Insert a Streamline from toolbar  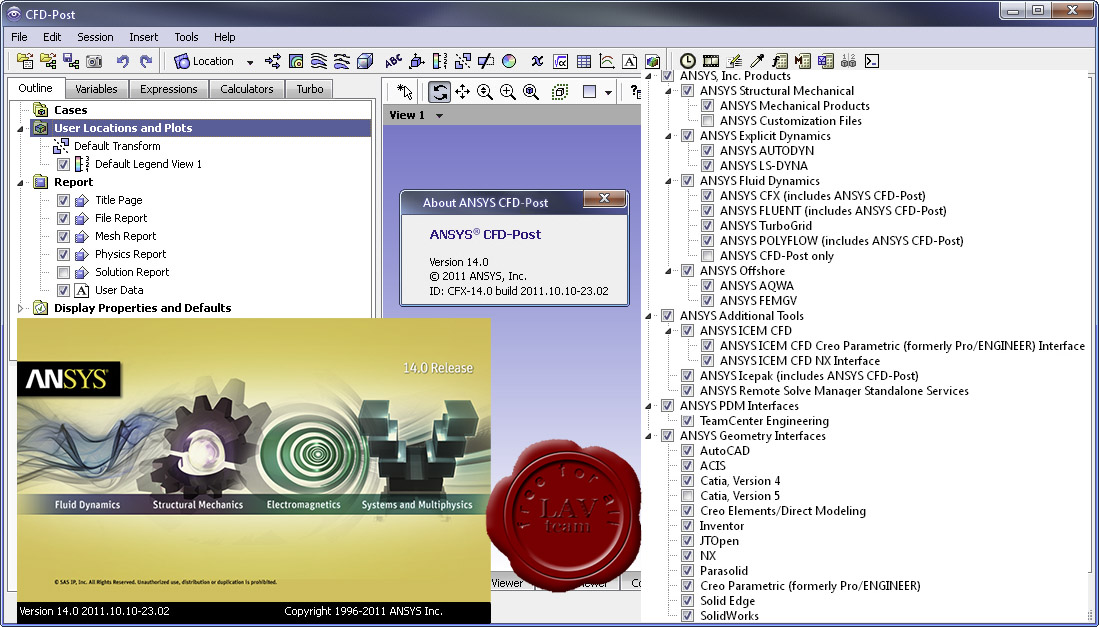[x=319, y=61]
